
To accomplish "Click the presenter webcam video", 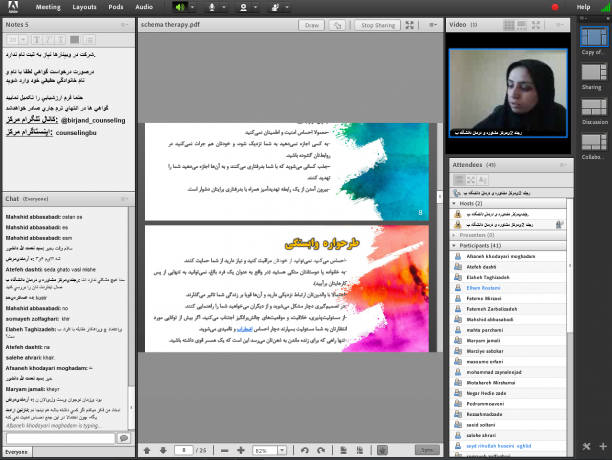I will 508,93.
